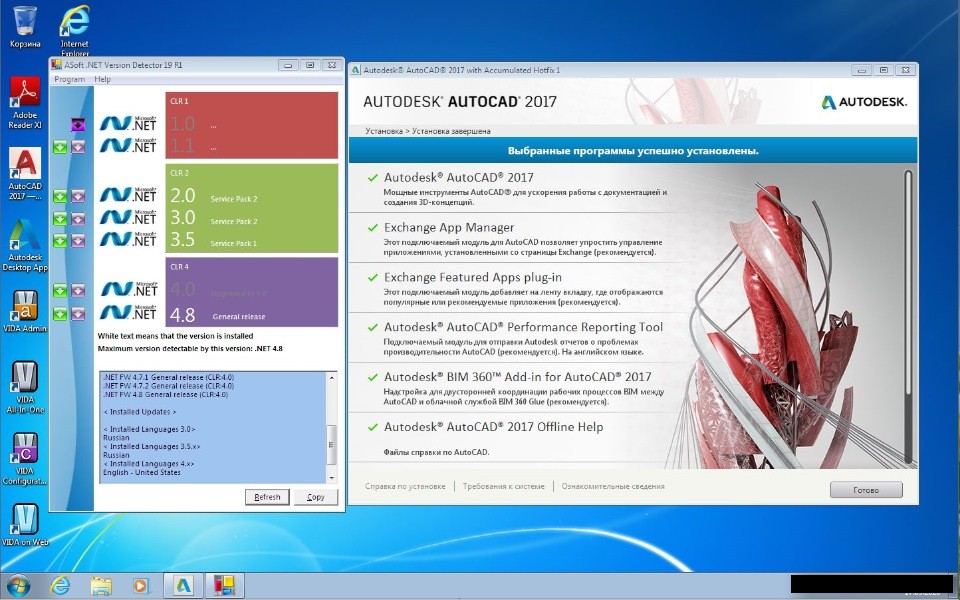Click the purple info icon for .NET 1.0

coord(78,125)
